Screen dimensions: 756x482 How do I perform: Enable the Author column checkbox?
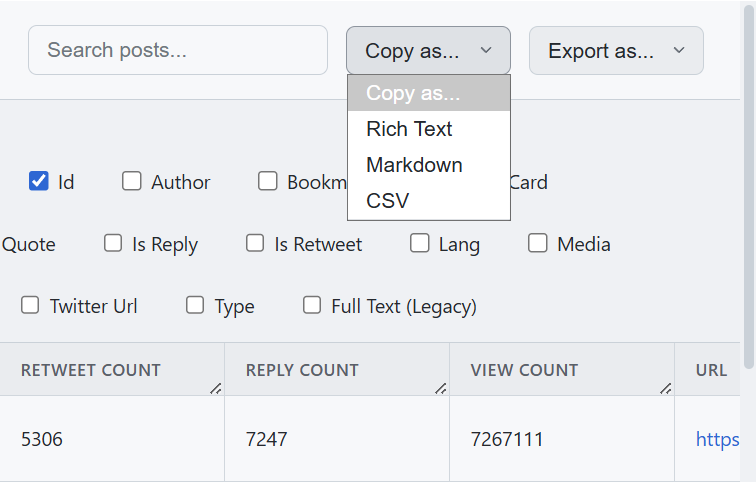pos(132,182)
